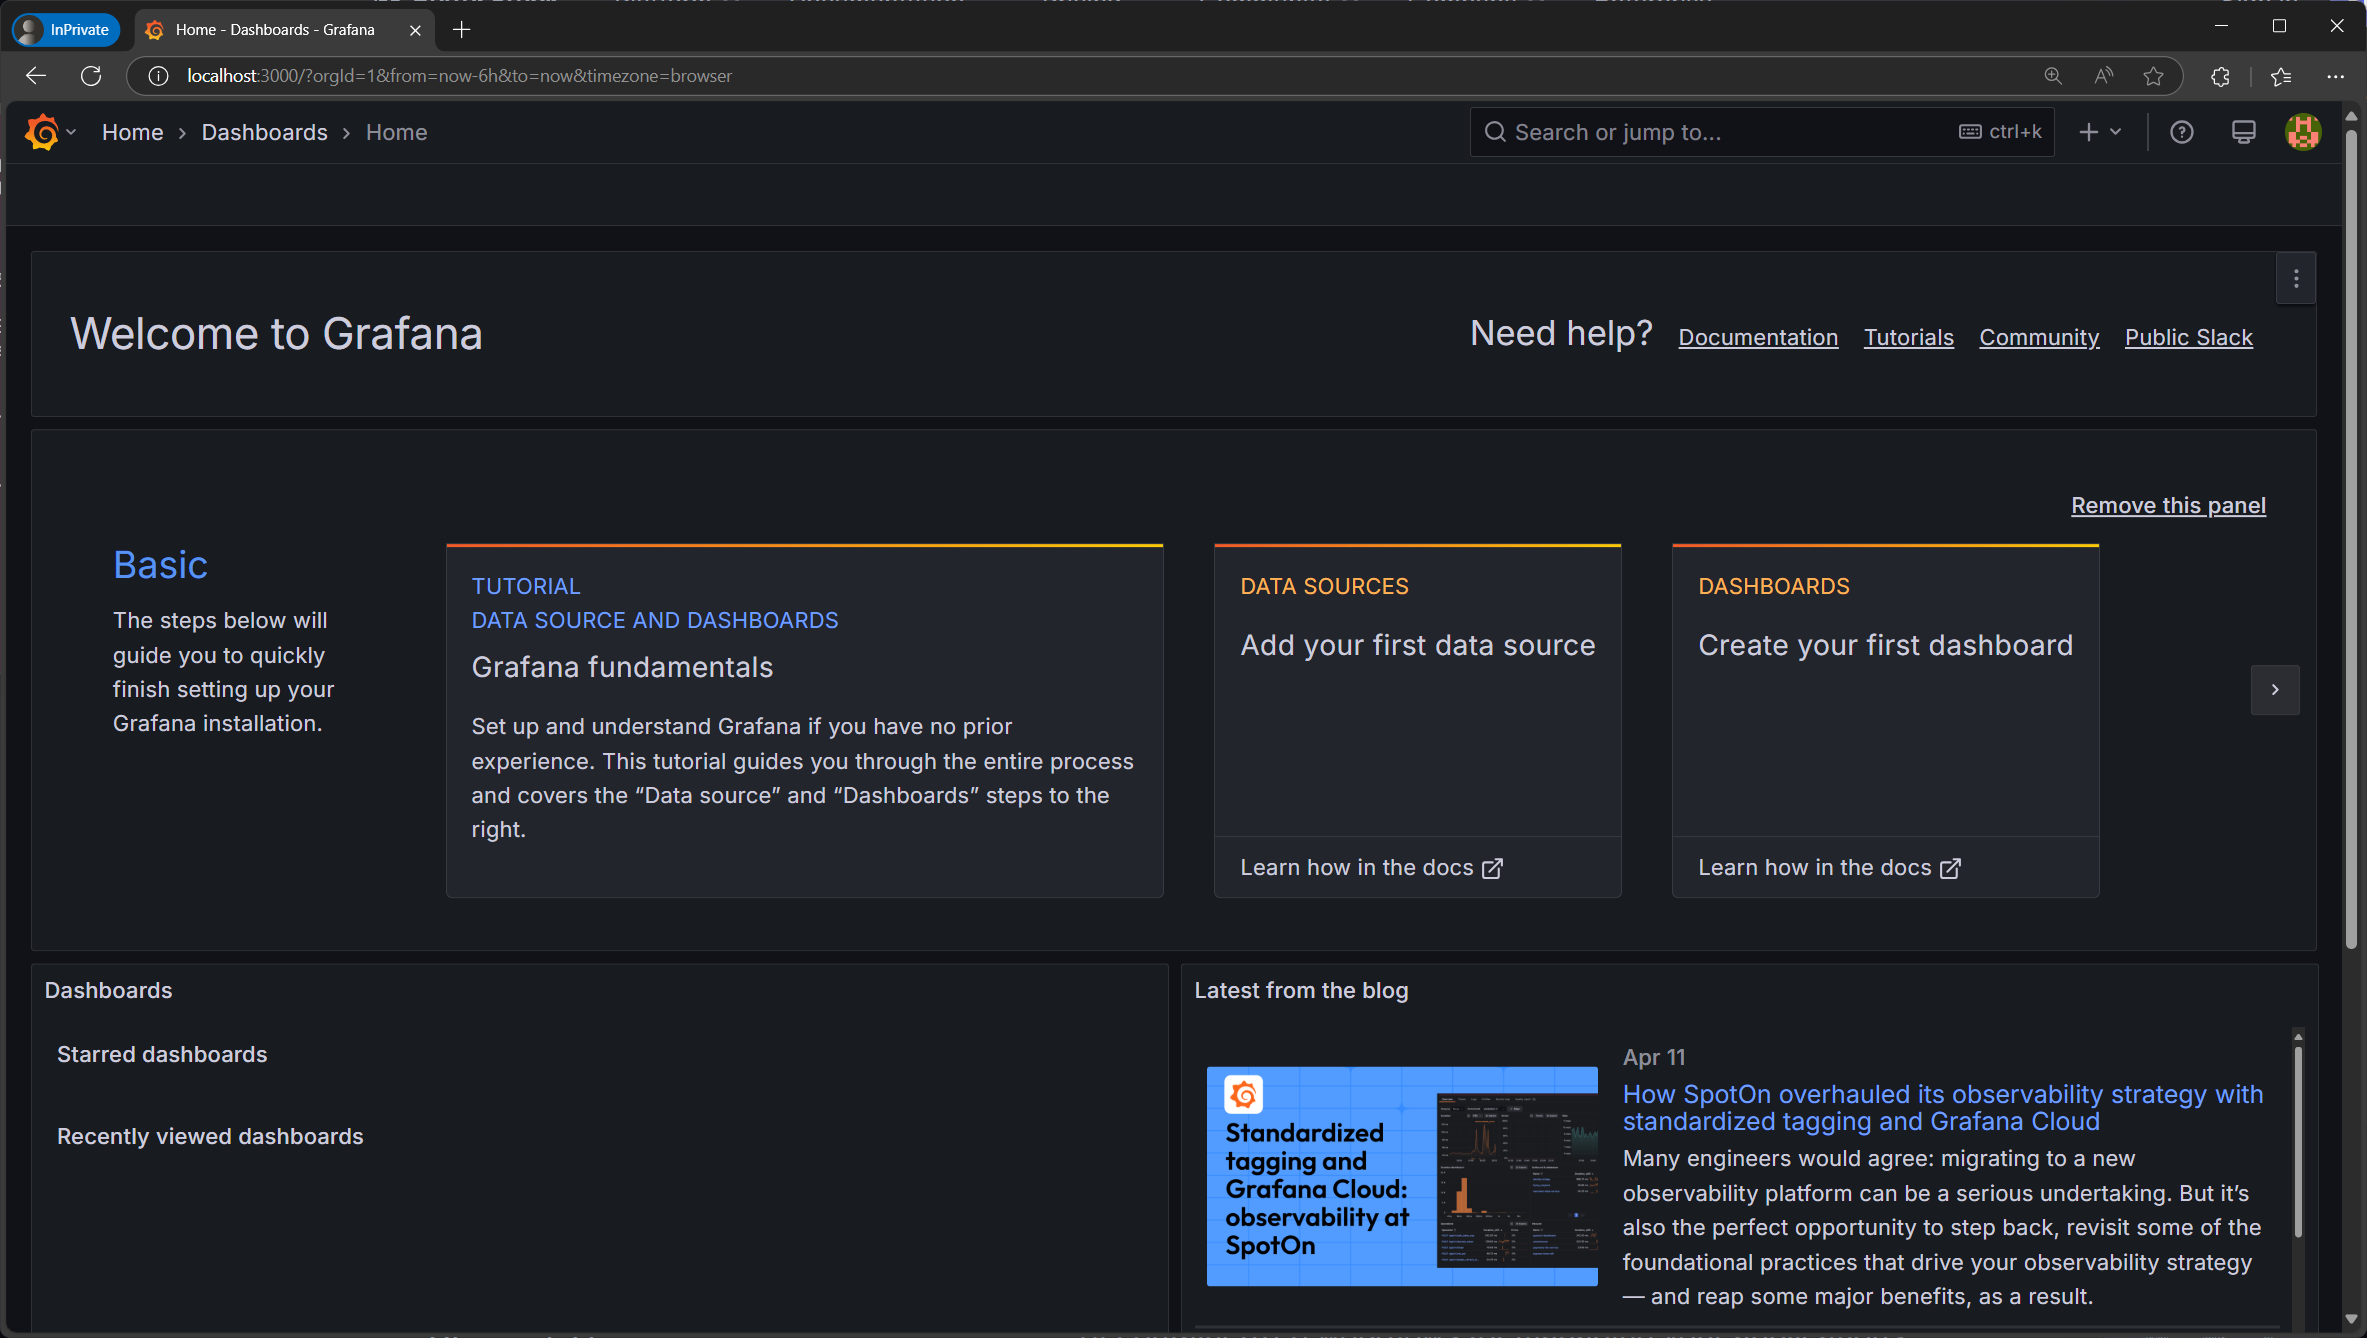Click the external link icon on Data Sources card
Screen dimensions: 2367x1338
[1491, 868]
